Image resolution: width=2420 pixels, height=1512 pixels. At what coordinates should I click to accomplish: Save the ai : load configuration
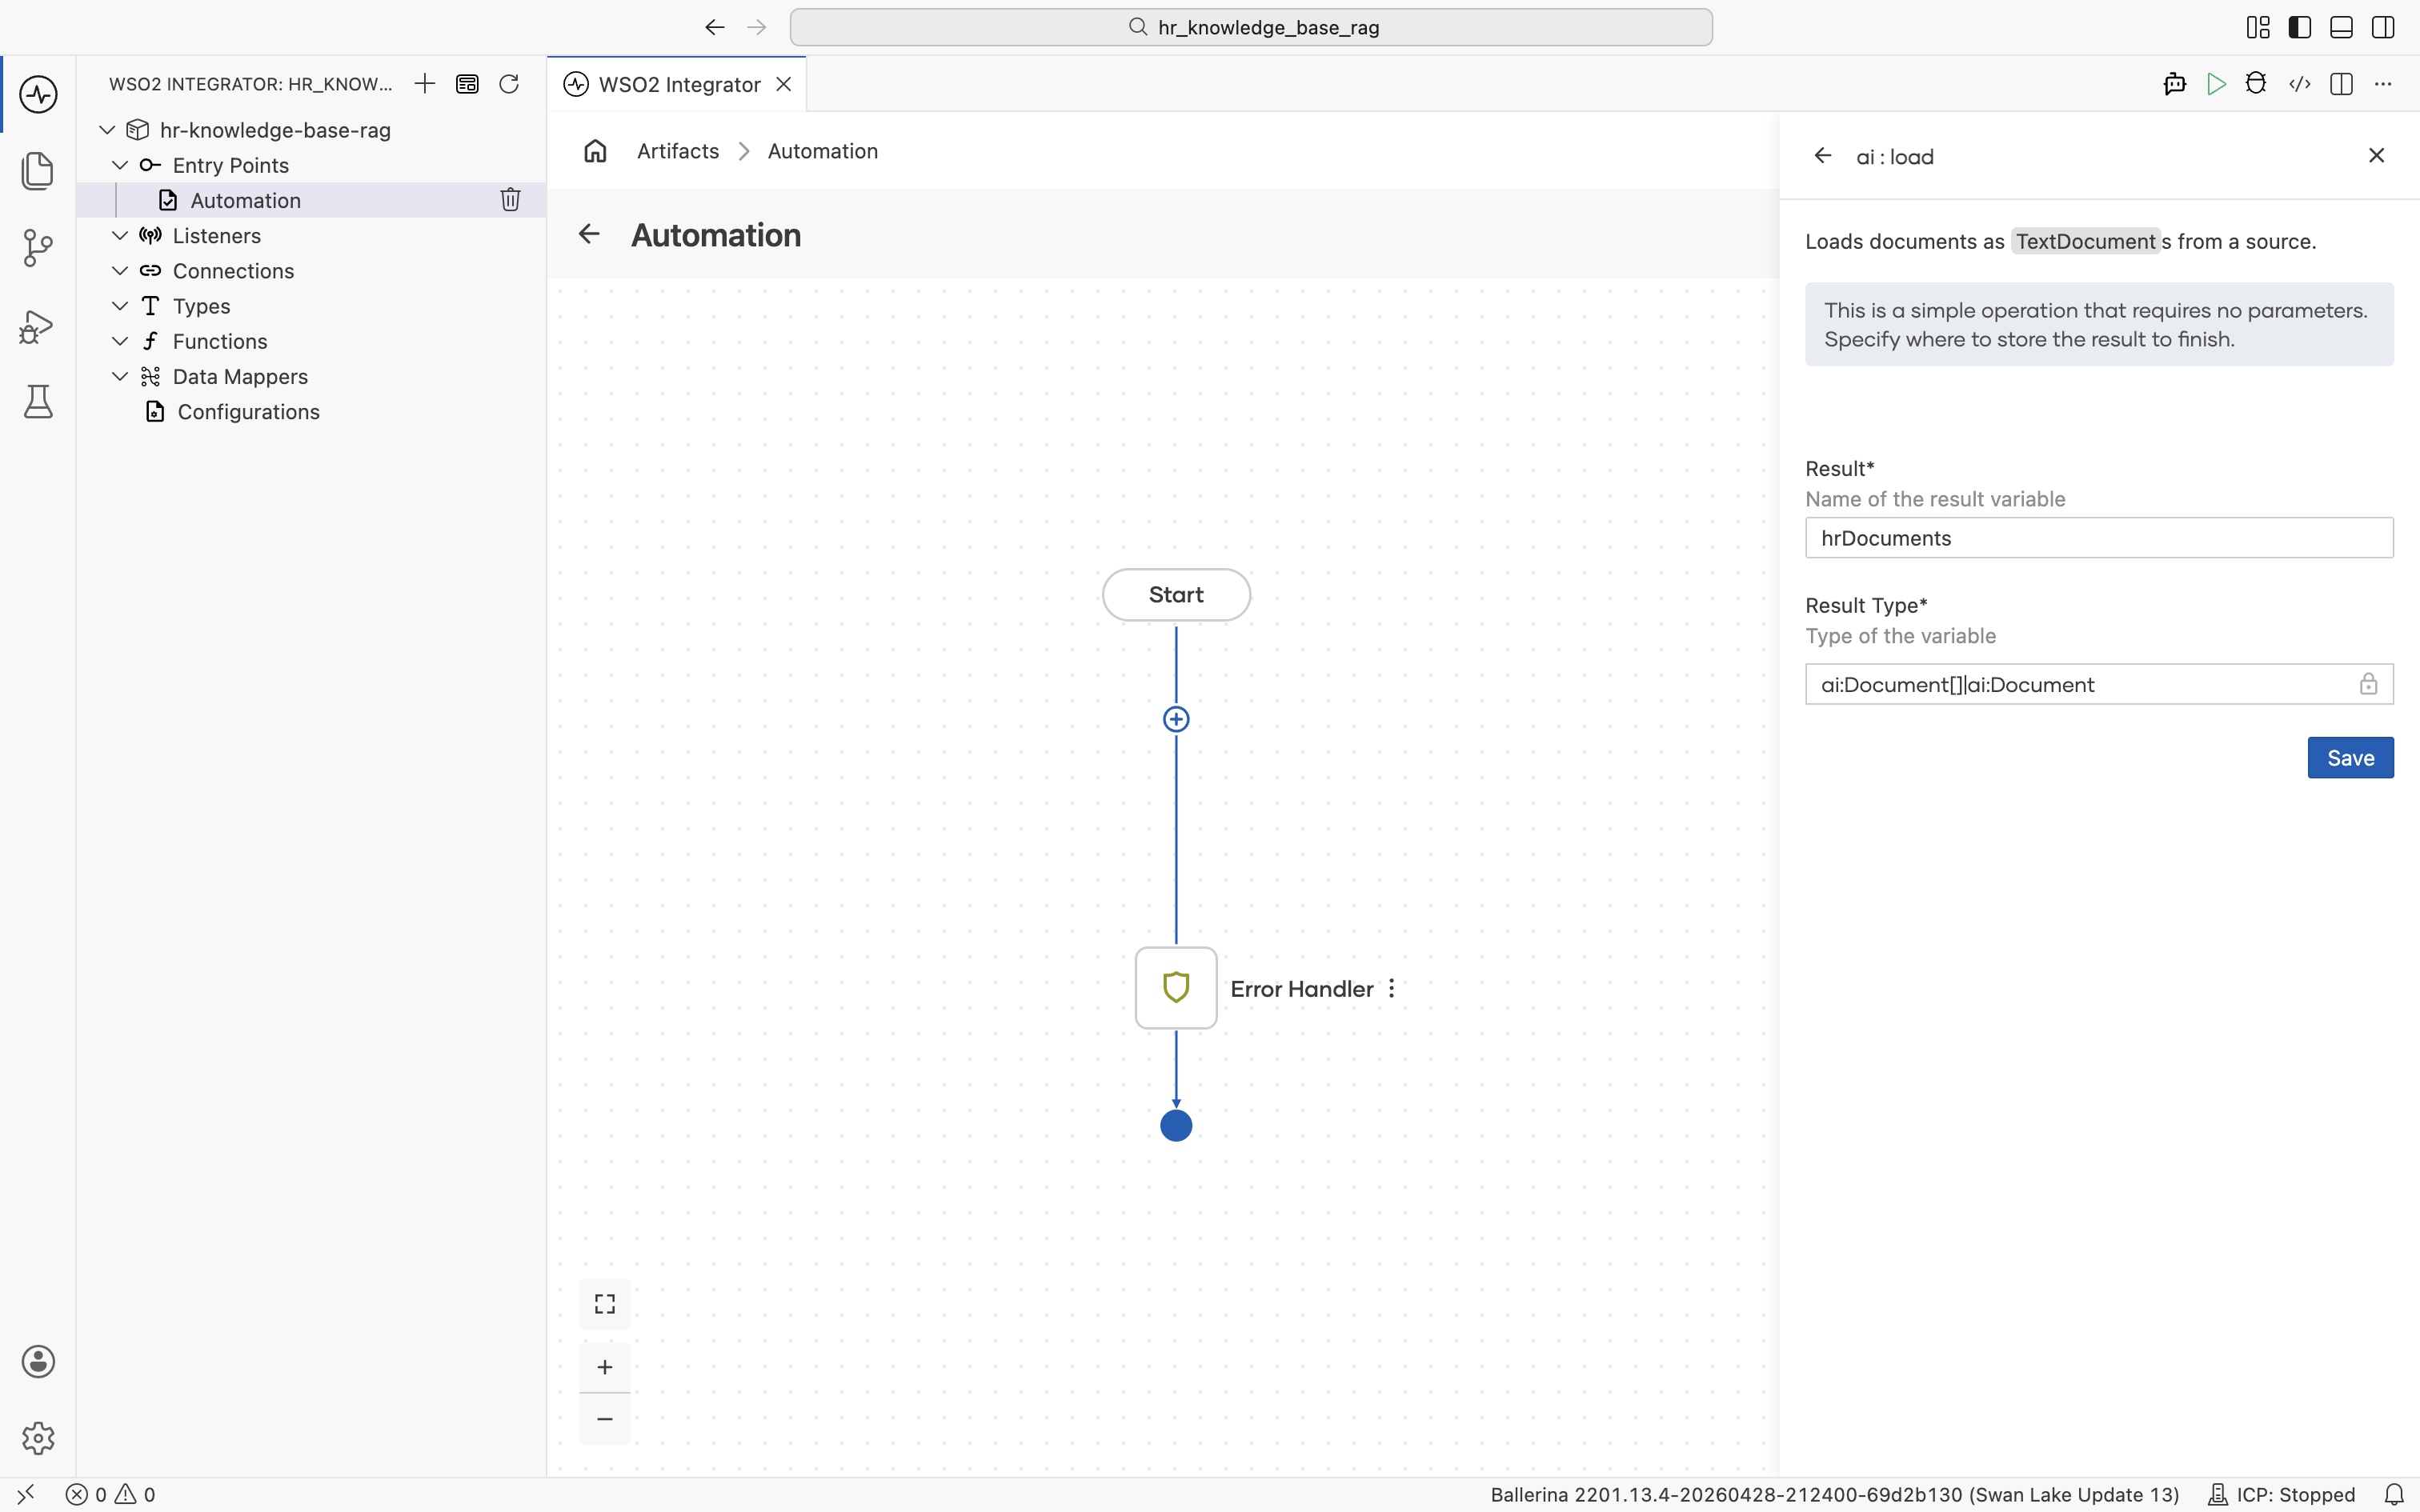pos(2350,758)
